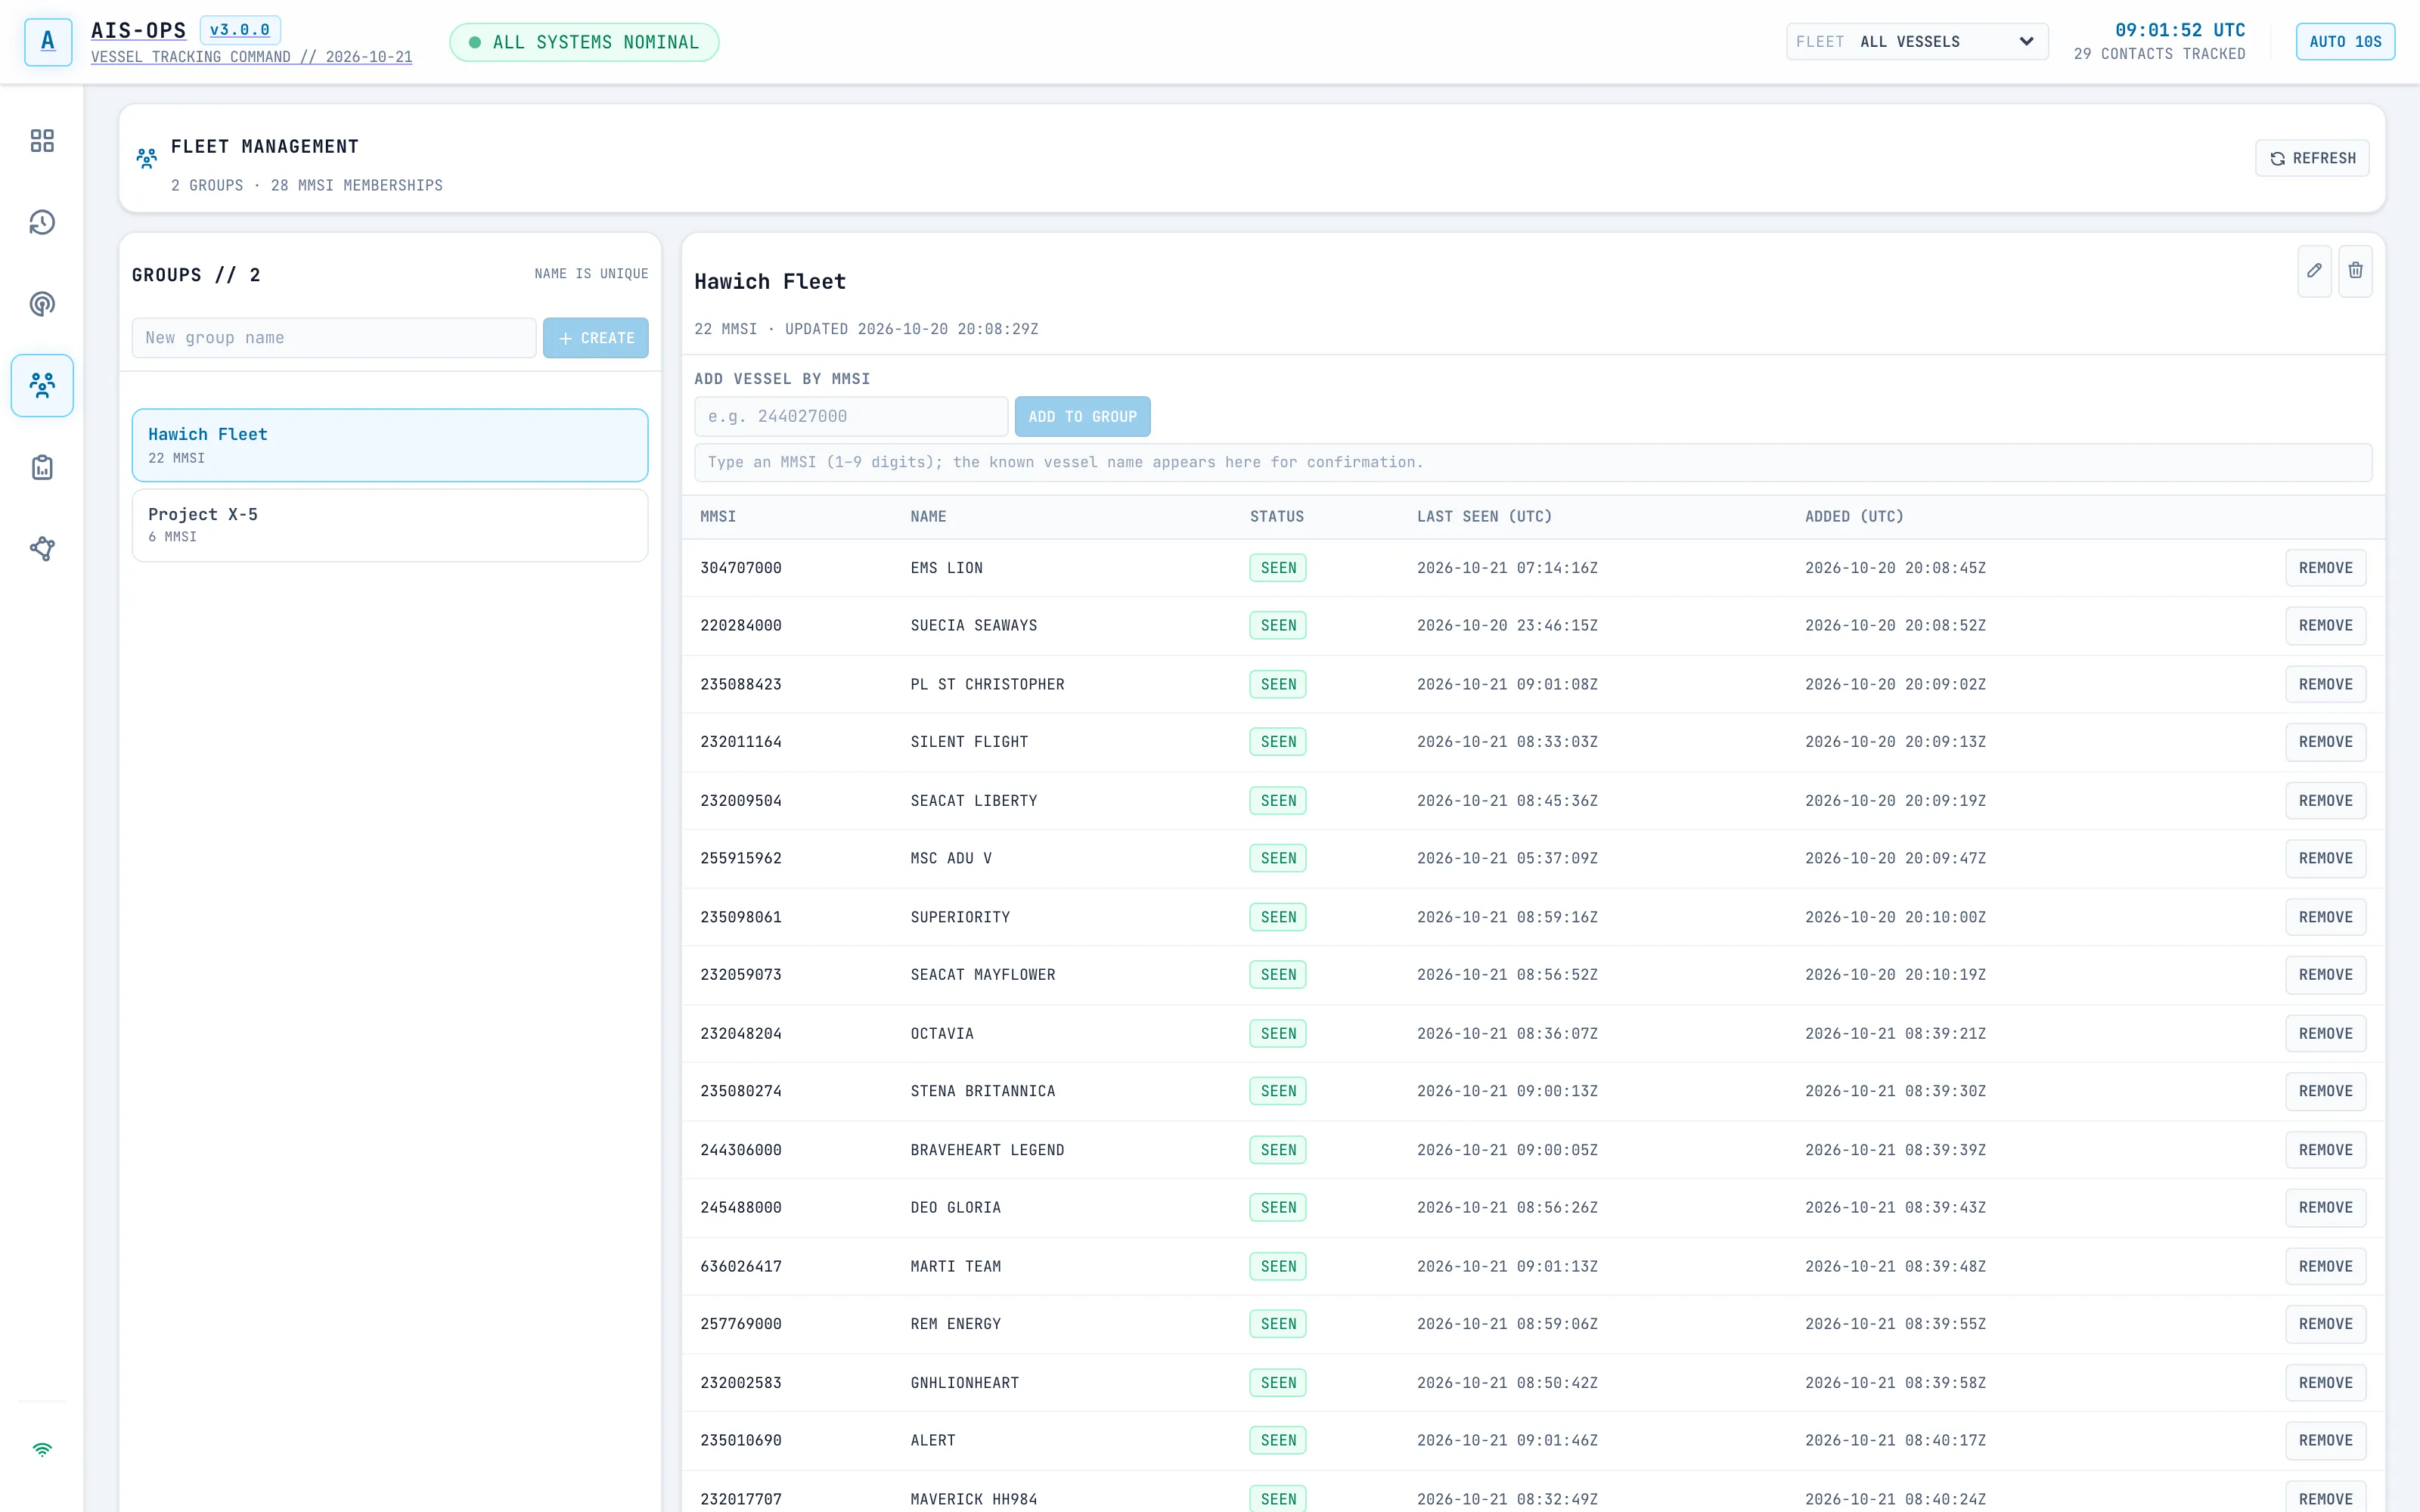Open the radar target icon in sidebar
The image size is (2420, 1512).
click(42, 304)
